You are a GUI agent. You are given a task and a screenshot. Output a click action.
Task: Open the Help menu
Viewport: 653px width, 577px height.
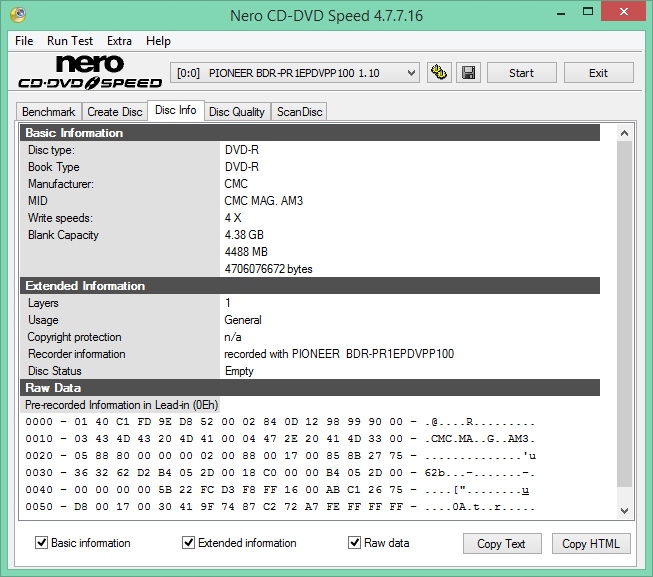[x=158, y=41]
